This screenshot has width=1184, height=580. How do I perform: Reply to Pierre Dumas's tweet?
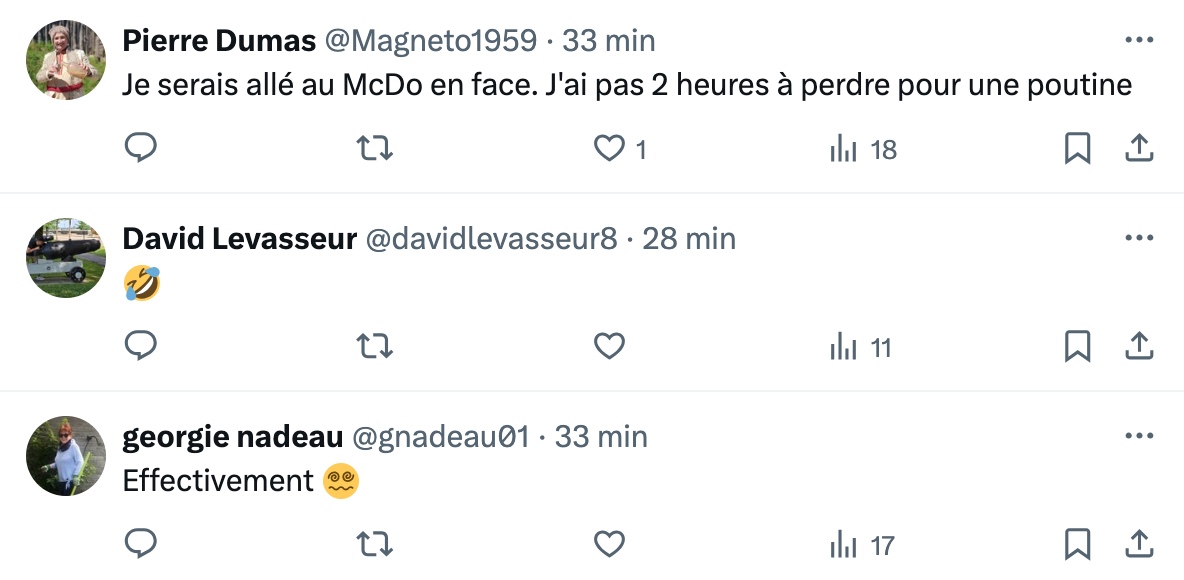coord(141,149)
